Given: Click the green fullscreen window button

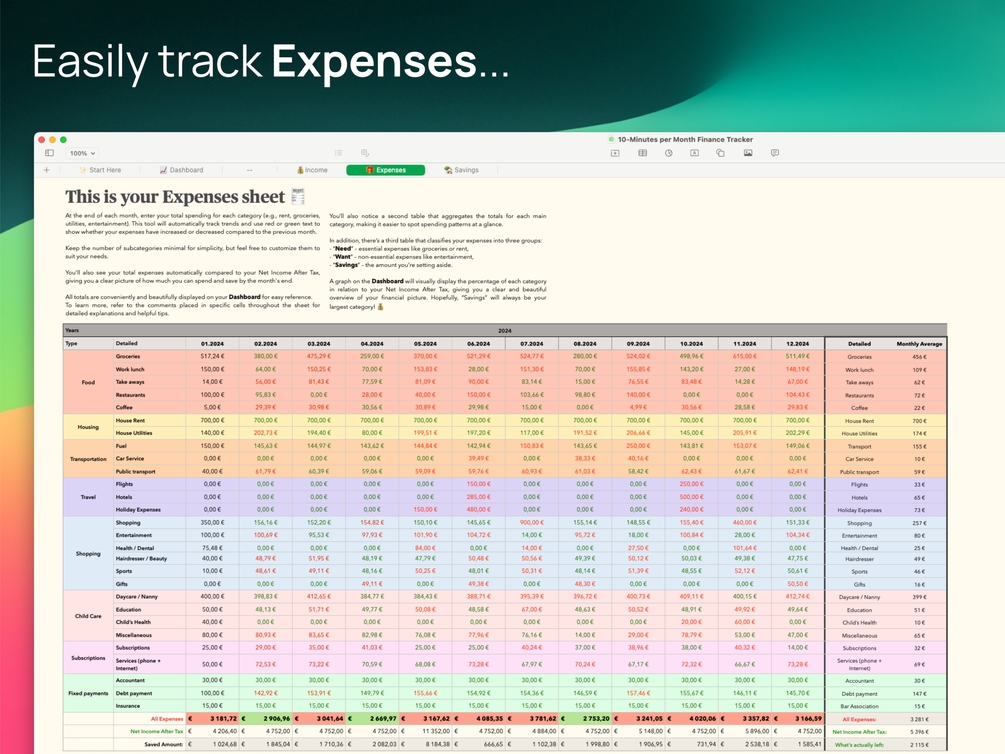Looking at the screenshot, I should (x=63, y=139).
